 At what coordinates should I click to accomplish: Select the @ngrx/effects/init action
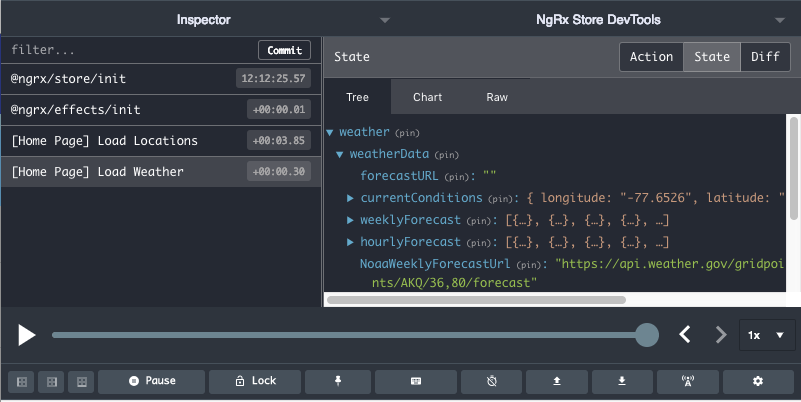[x=161, y=110]
